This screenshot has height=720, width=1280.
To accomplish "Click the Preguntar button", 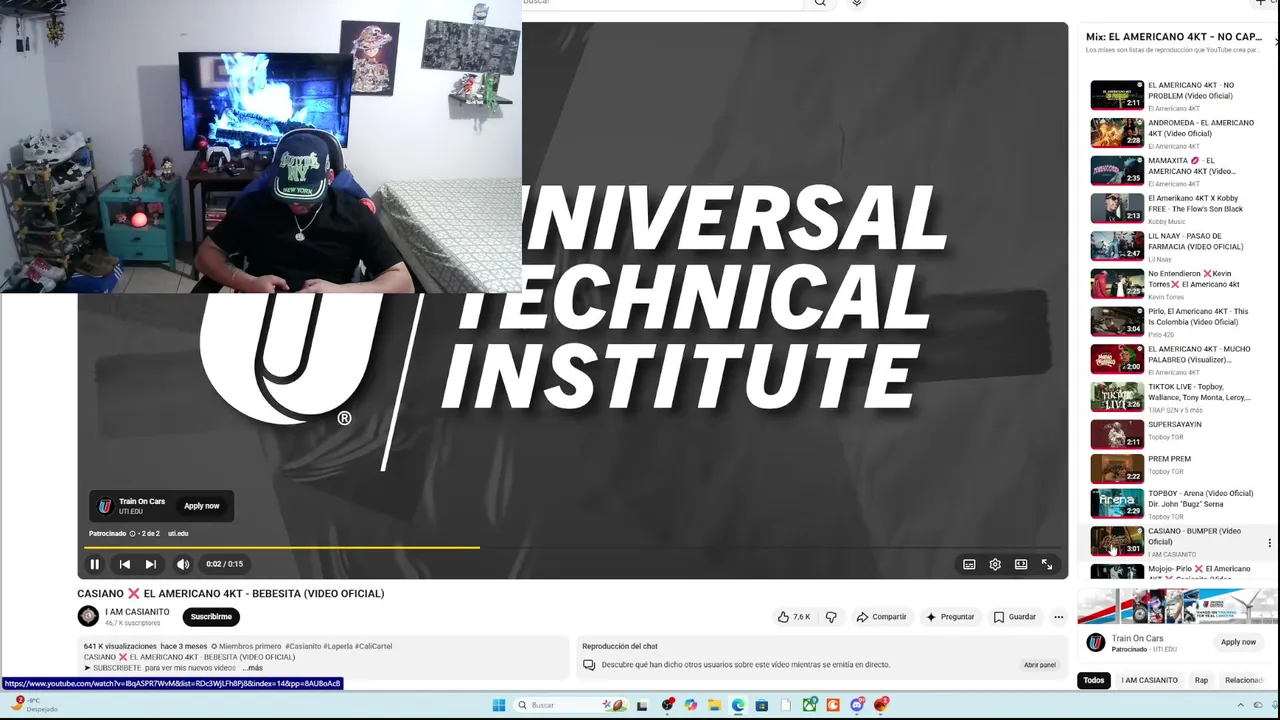I will pos(950,617).
